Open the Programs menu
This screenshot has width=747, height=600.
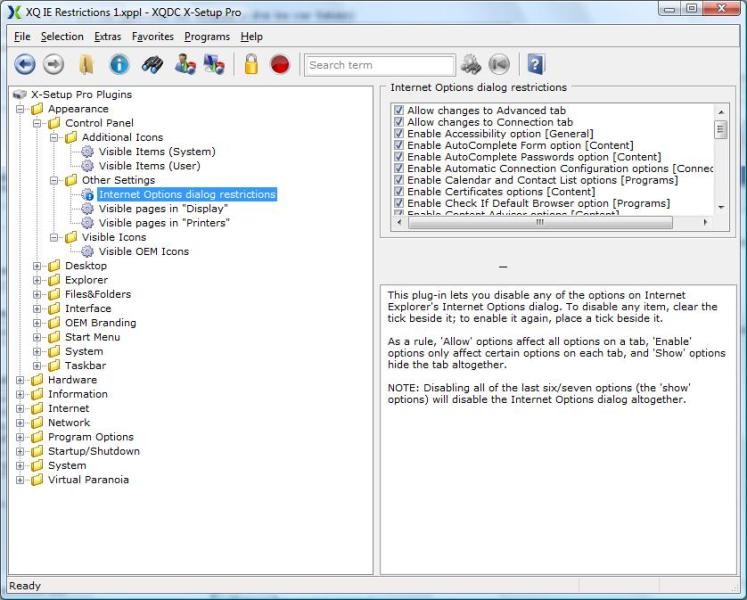pyautogui.click(x=207, y=37)
